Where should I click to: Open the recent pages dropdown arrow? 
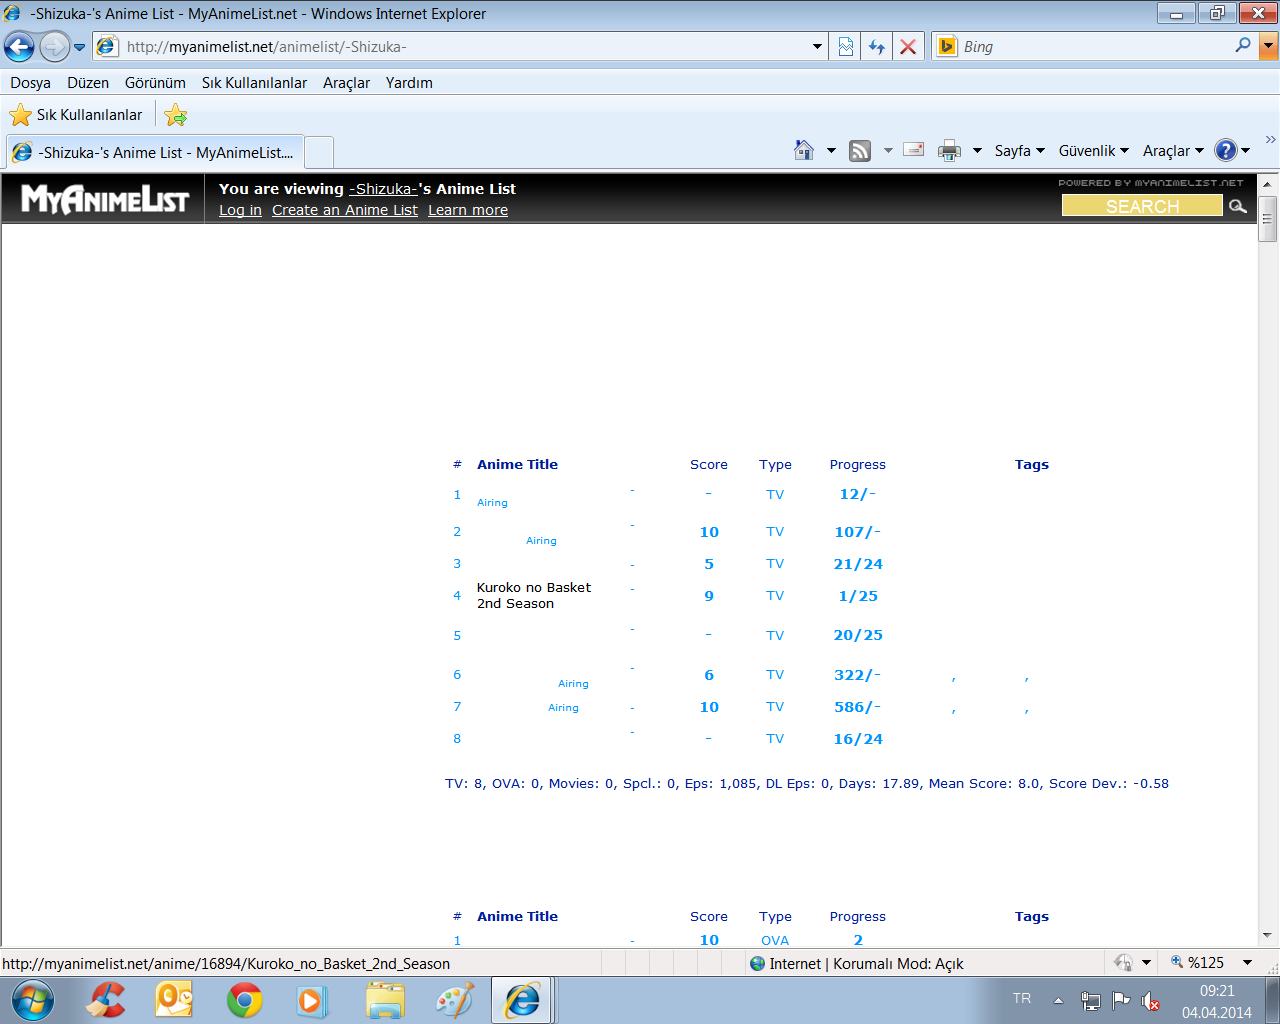(79, 47)
